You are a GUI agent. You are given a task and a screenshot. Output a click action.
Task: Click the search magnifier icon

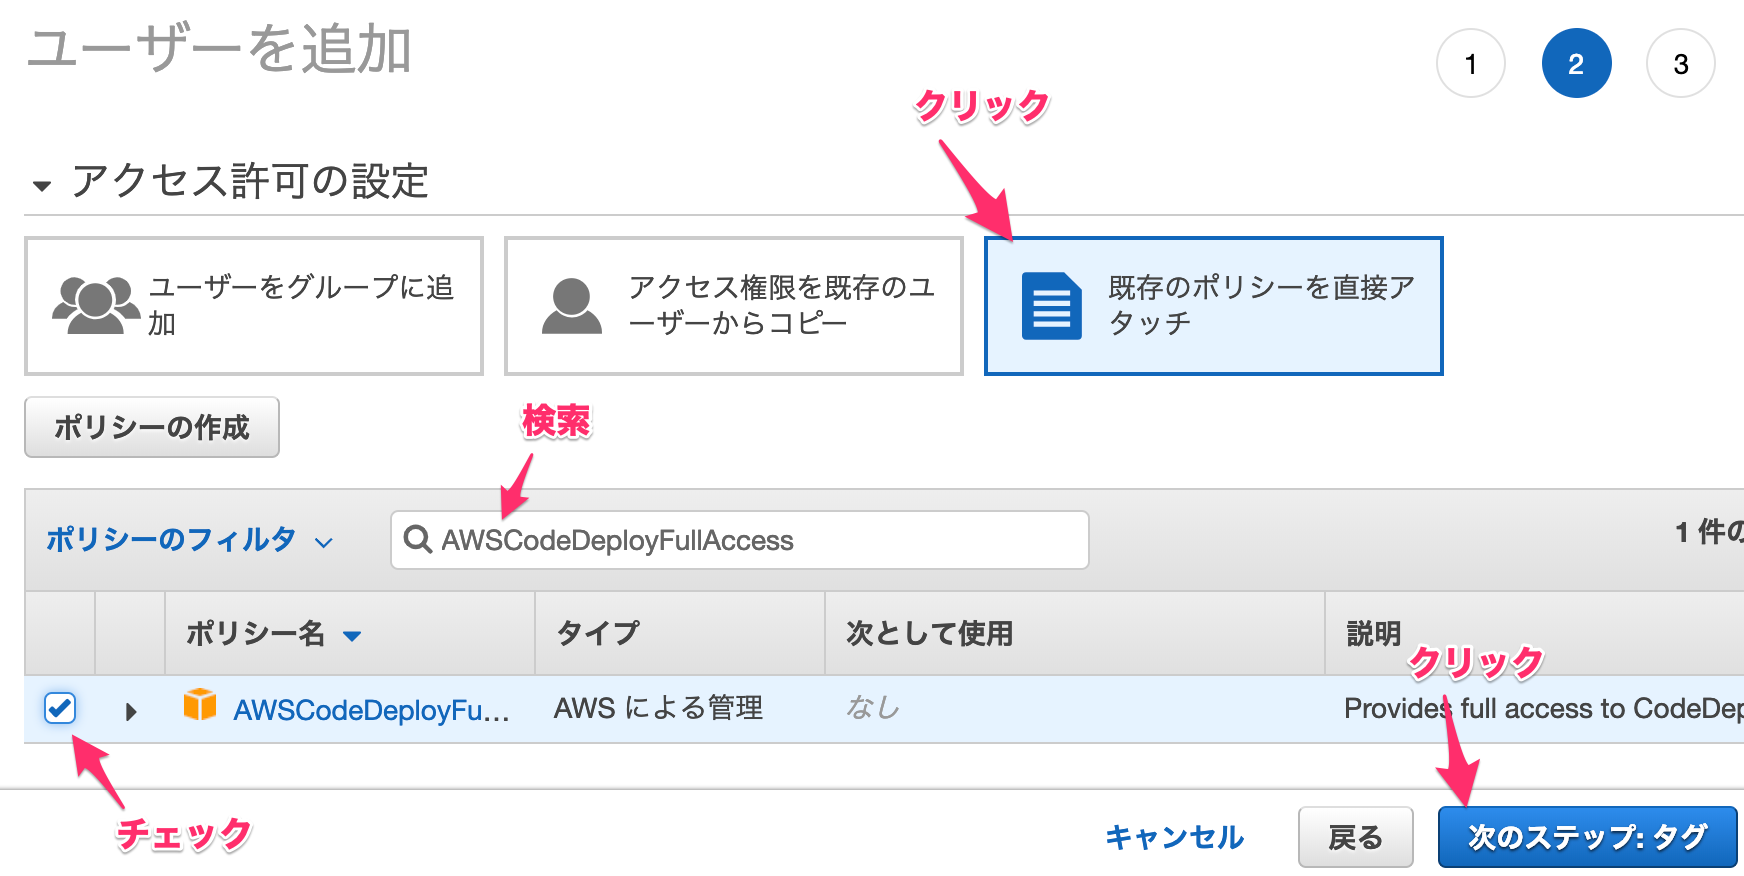click(417, 539)
